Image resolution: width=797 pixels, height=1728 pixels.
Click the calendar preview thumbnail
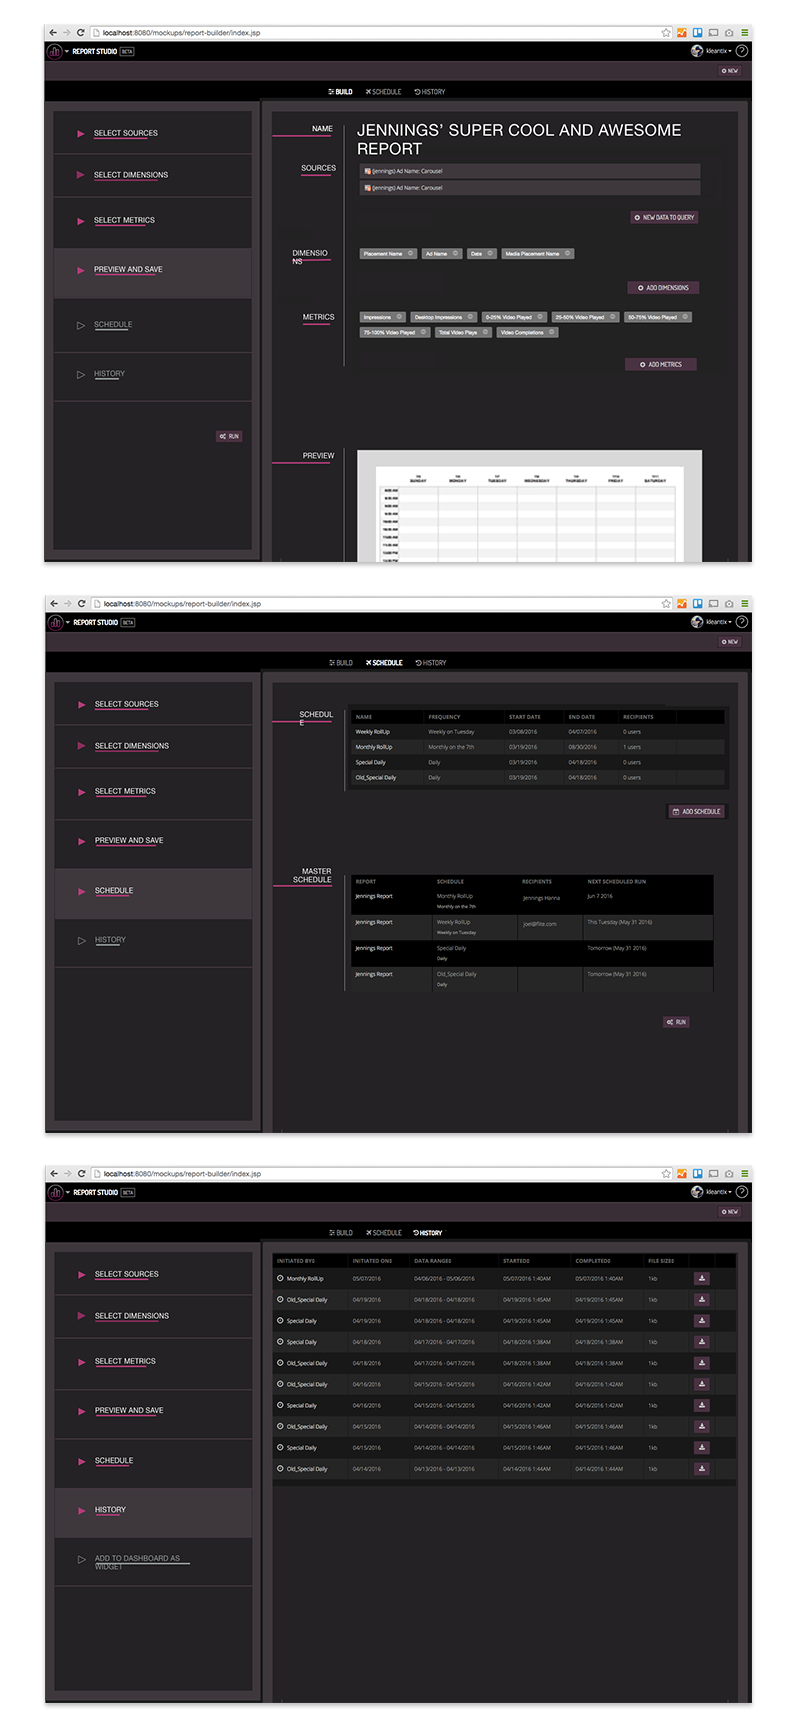529,506
